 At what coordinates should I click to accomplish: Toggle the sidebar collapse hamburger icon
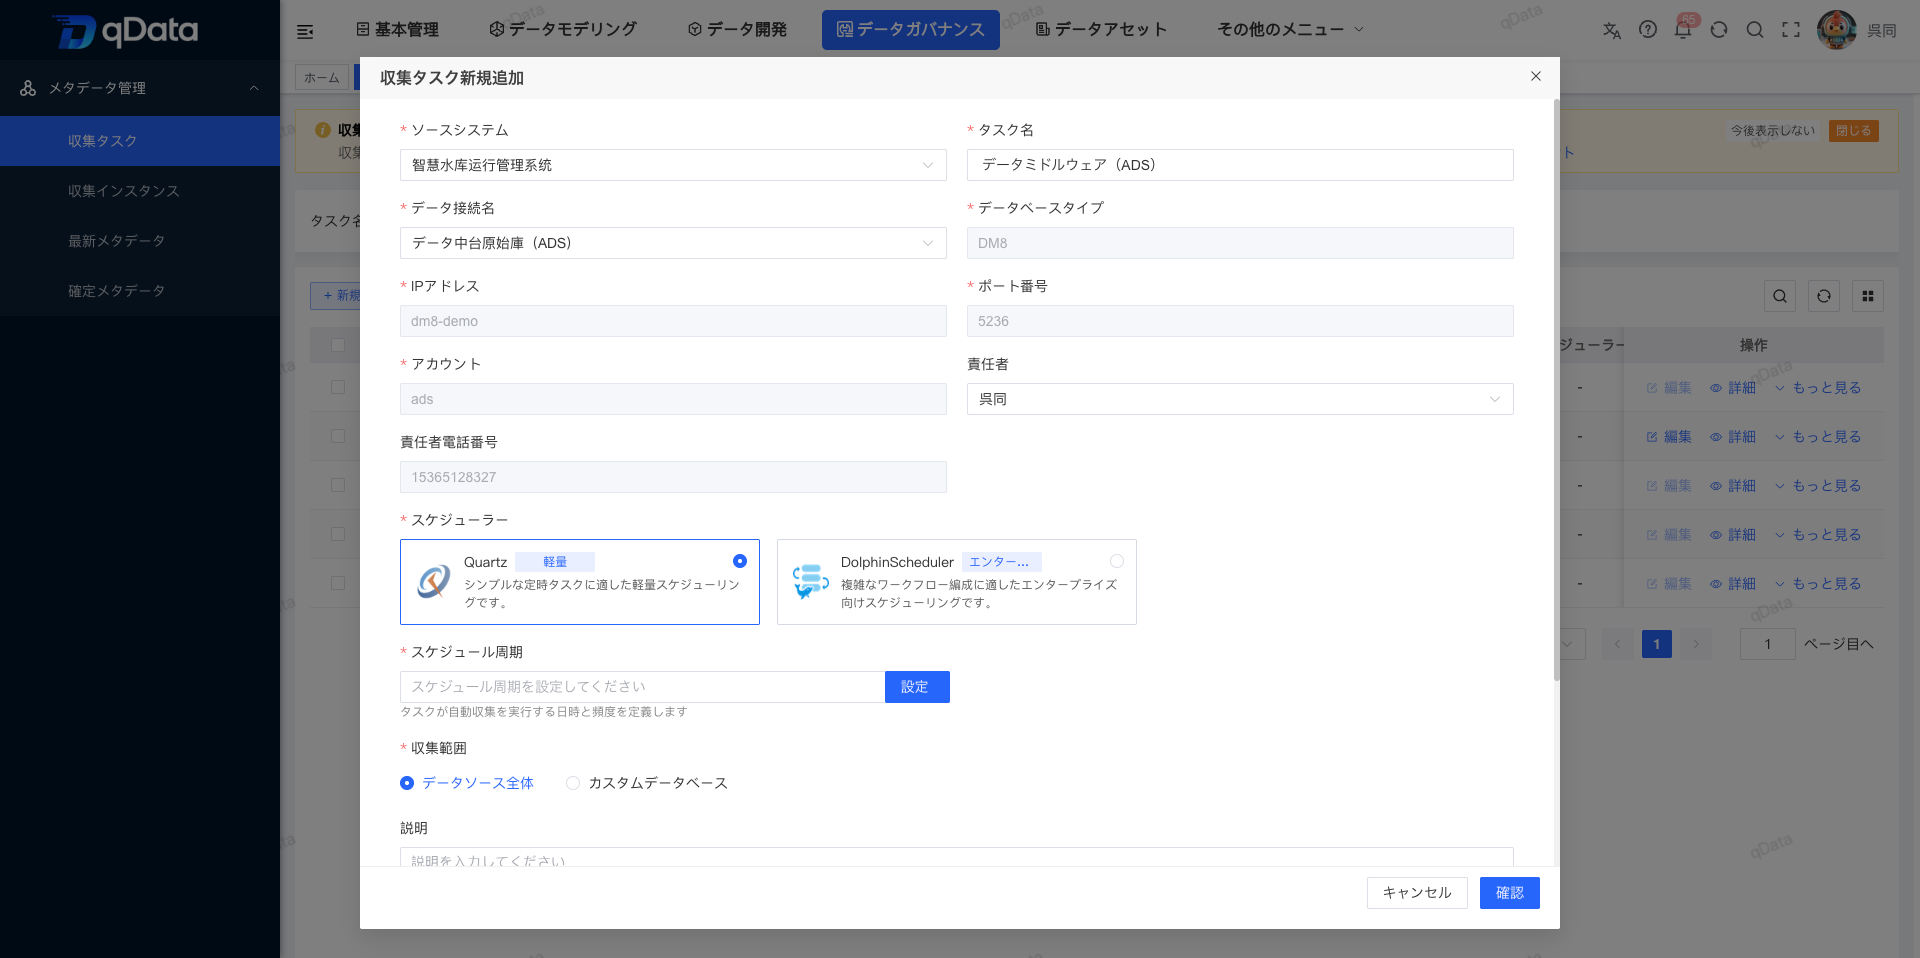305,32
